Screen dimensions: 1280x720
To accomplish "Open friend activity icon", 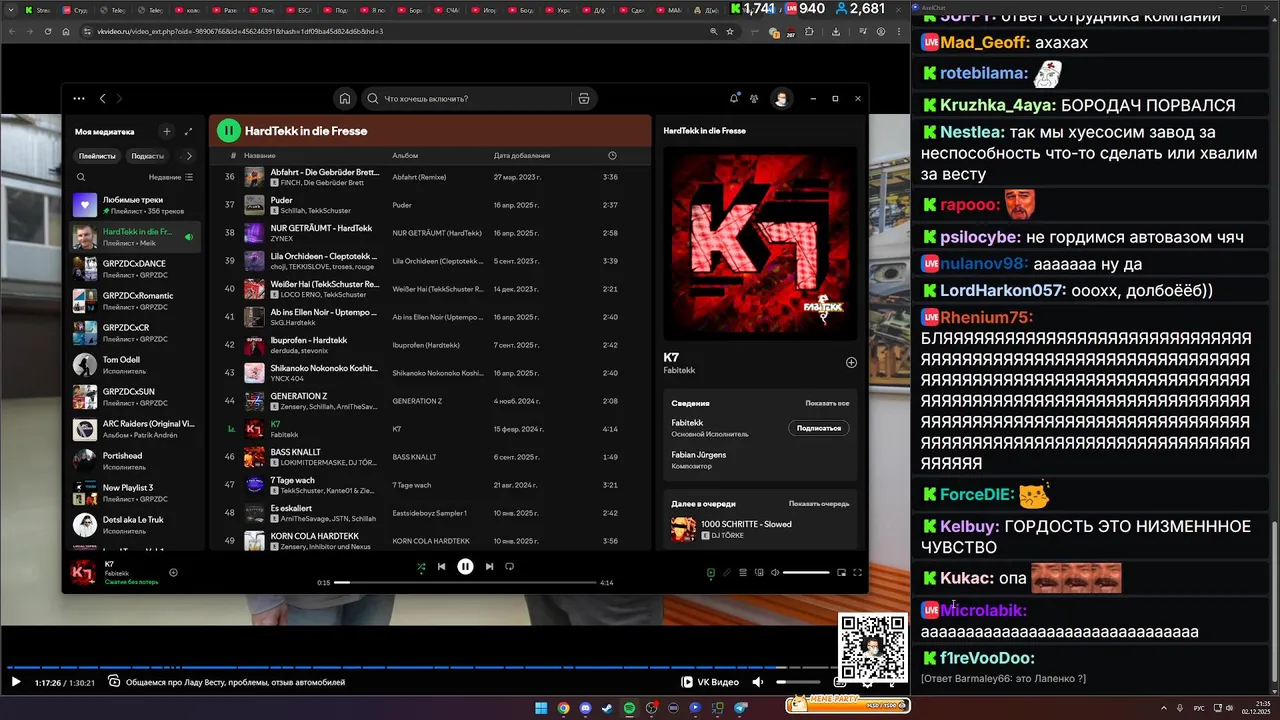I will click(754, 99).
